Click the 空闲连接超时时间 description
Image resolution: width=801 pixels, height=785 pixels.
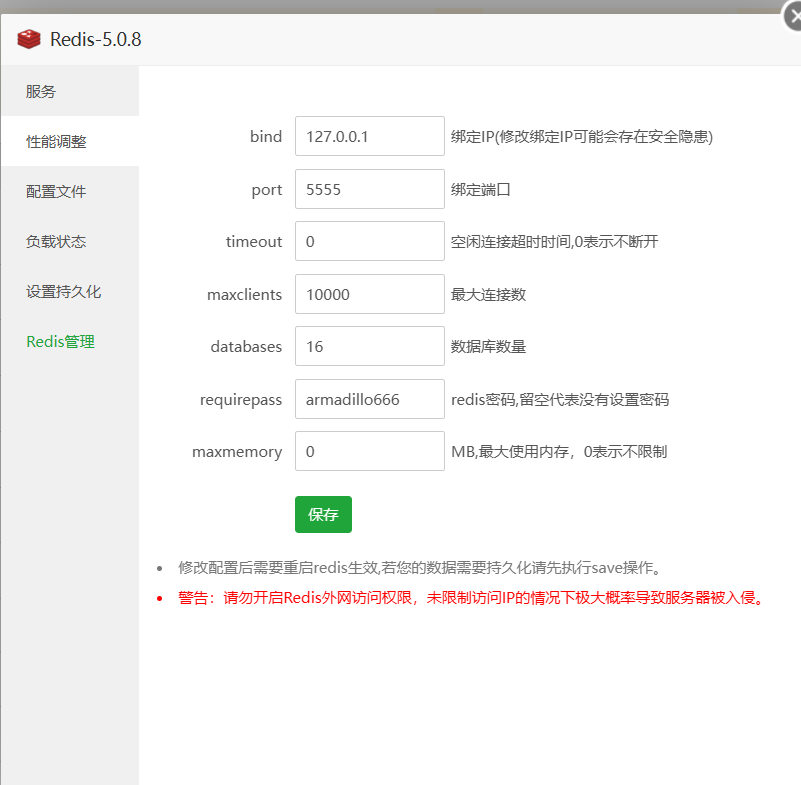pos(554,242)
